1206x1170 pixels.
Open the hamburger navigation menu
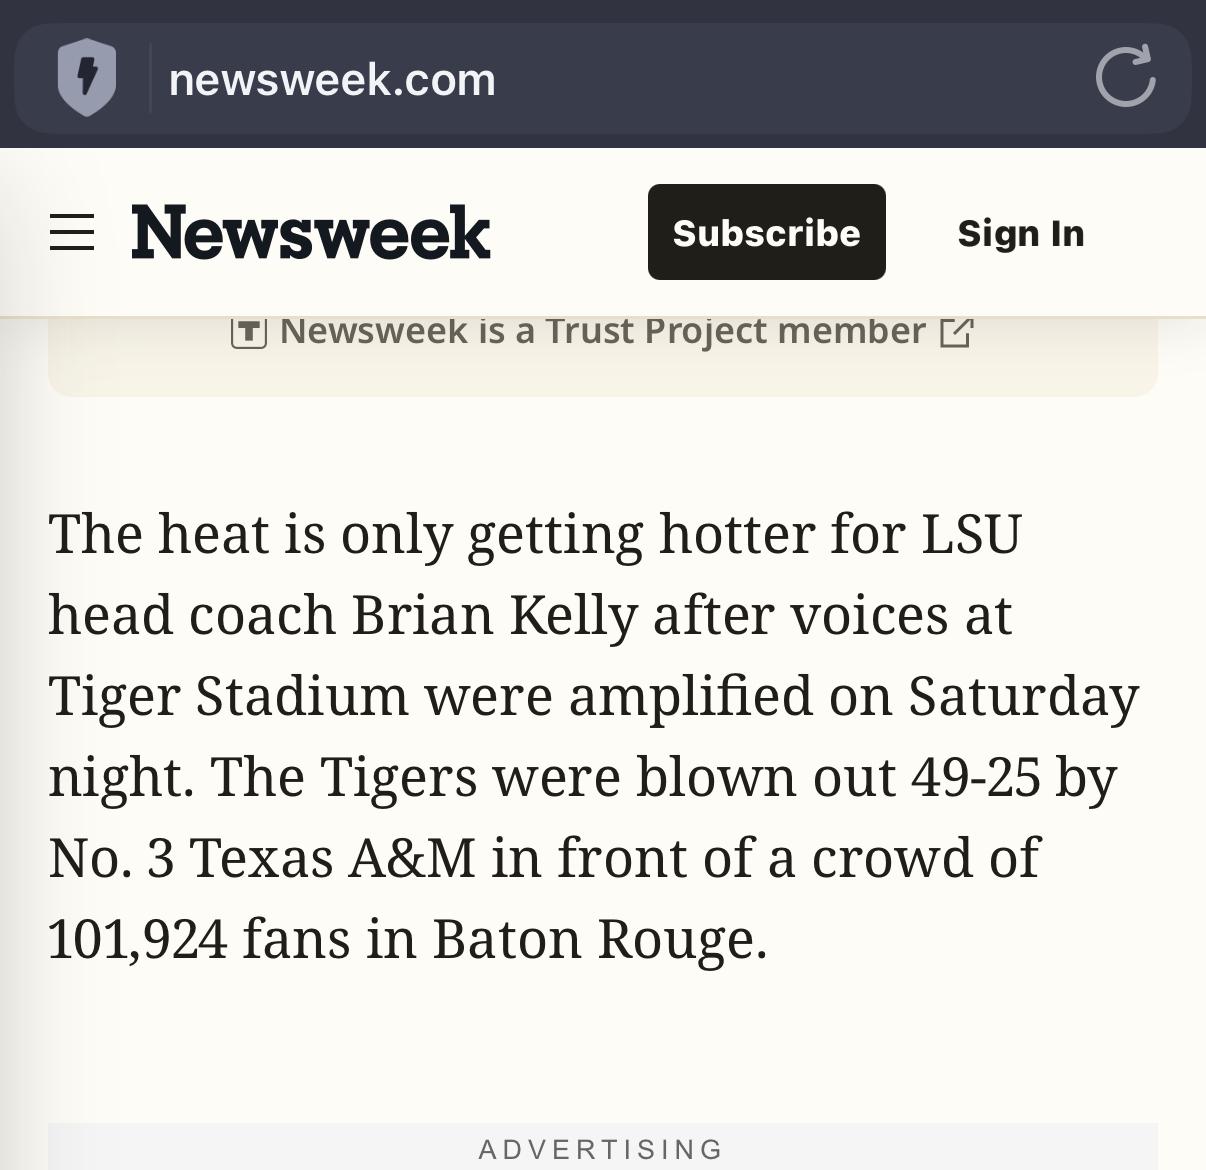72,232
